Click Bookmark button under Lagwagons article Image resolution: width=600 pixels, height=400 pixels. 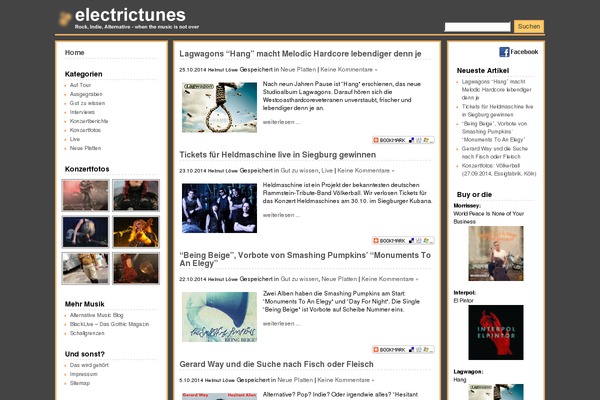click(403, 140)
